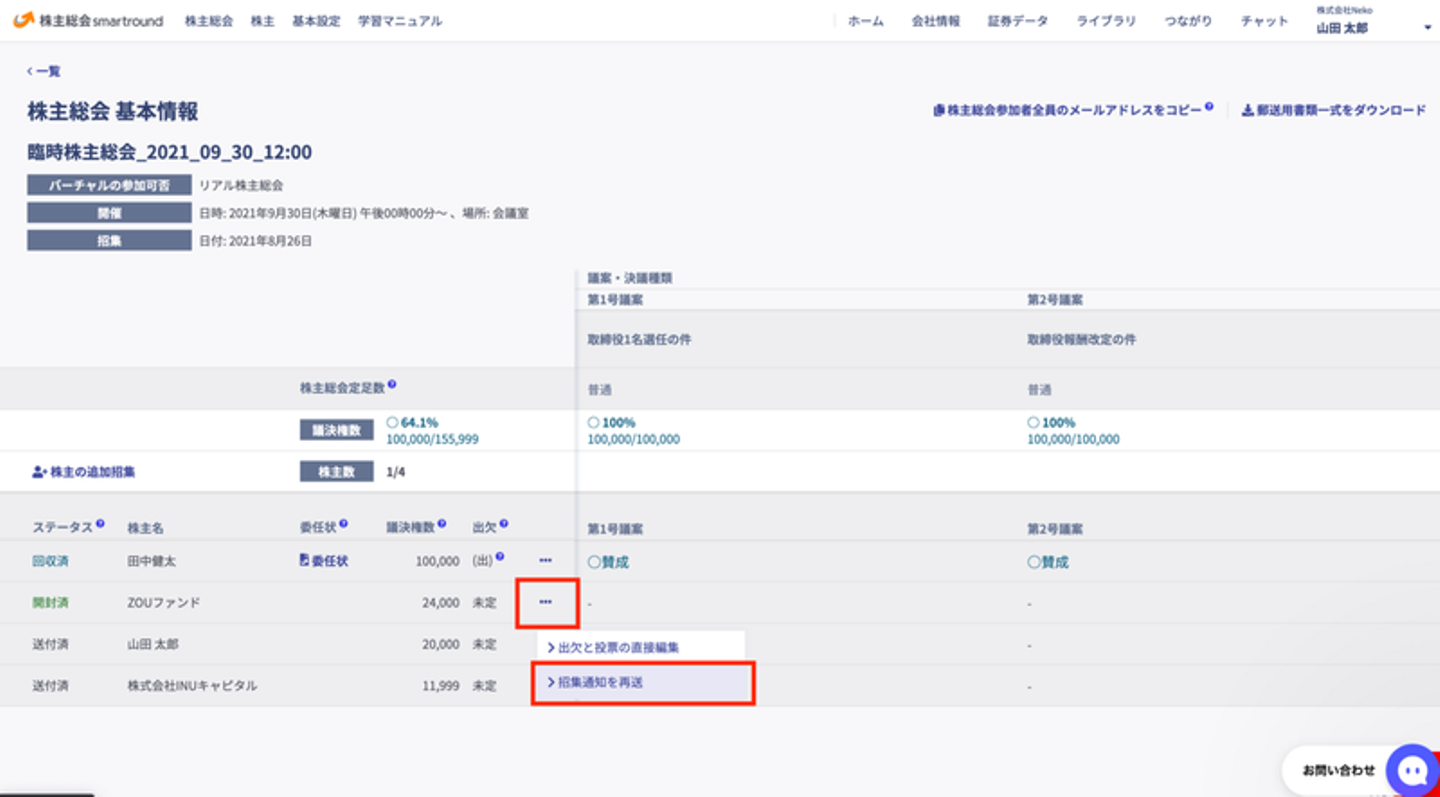Click help icon next to ステータス header
The image size is (1440, 797).
coord(100,523)
